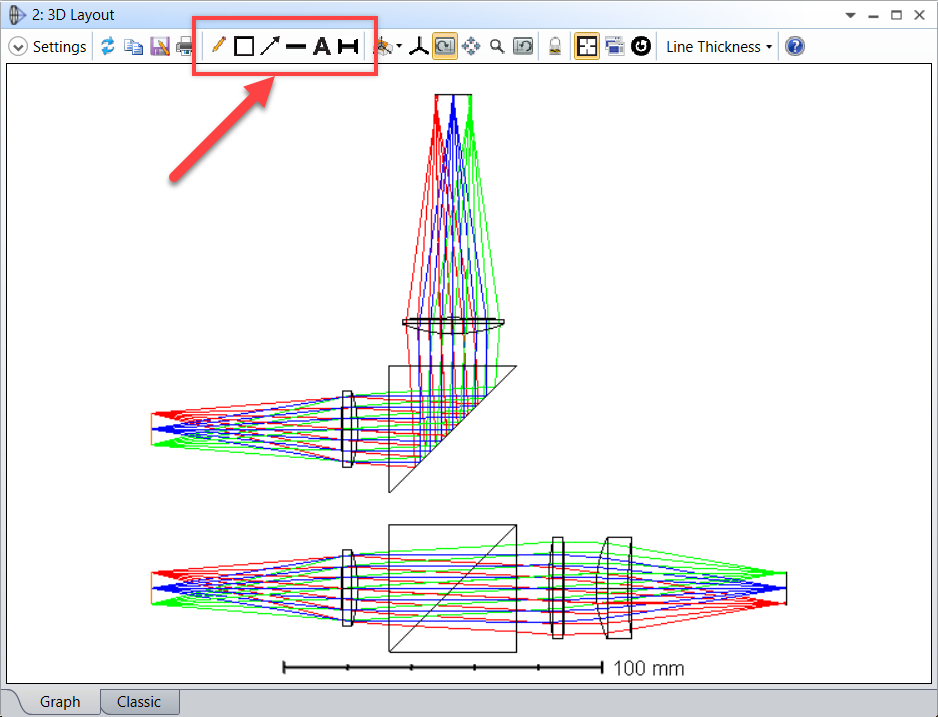938x717 pixels.
Task: Select the line drawing tool
Action: 296,47
